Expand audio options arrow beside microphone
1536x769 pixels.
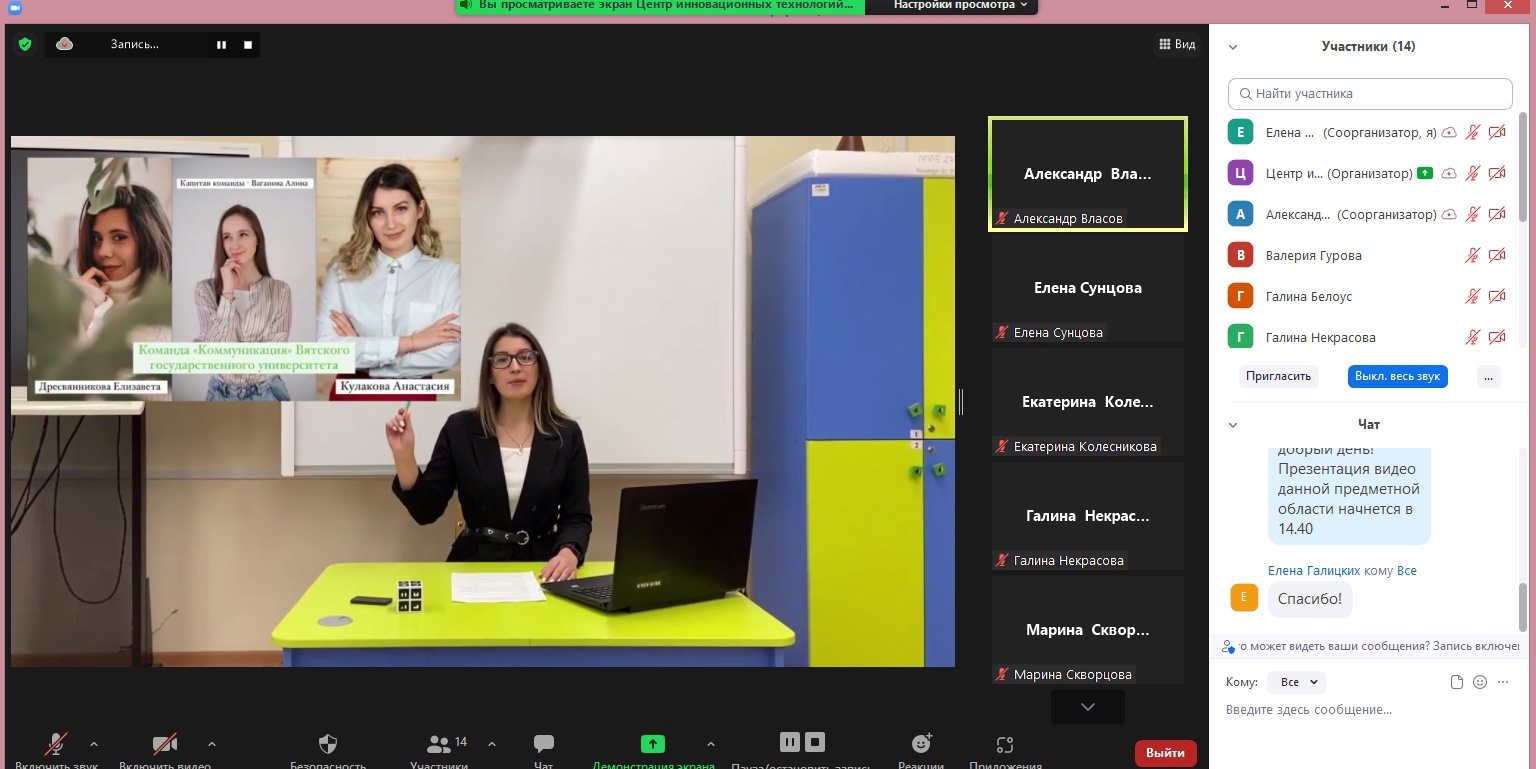tap(94, 744)
